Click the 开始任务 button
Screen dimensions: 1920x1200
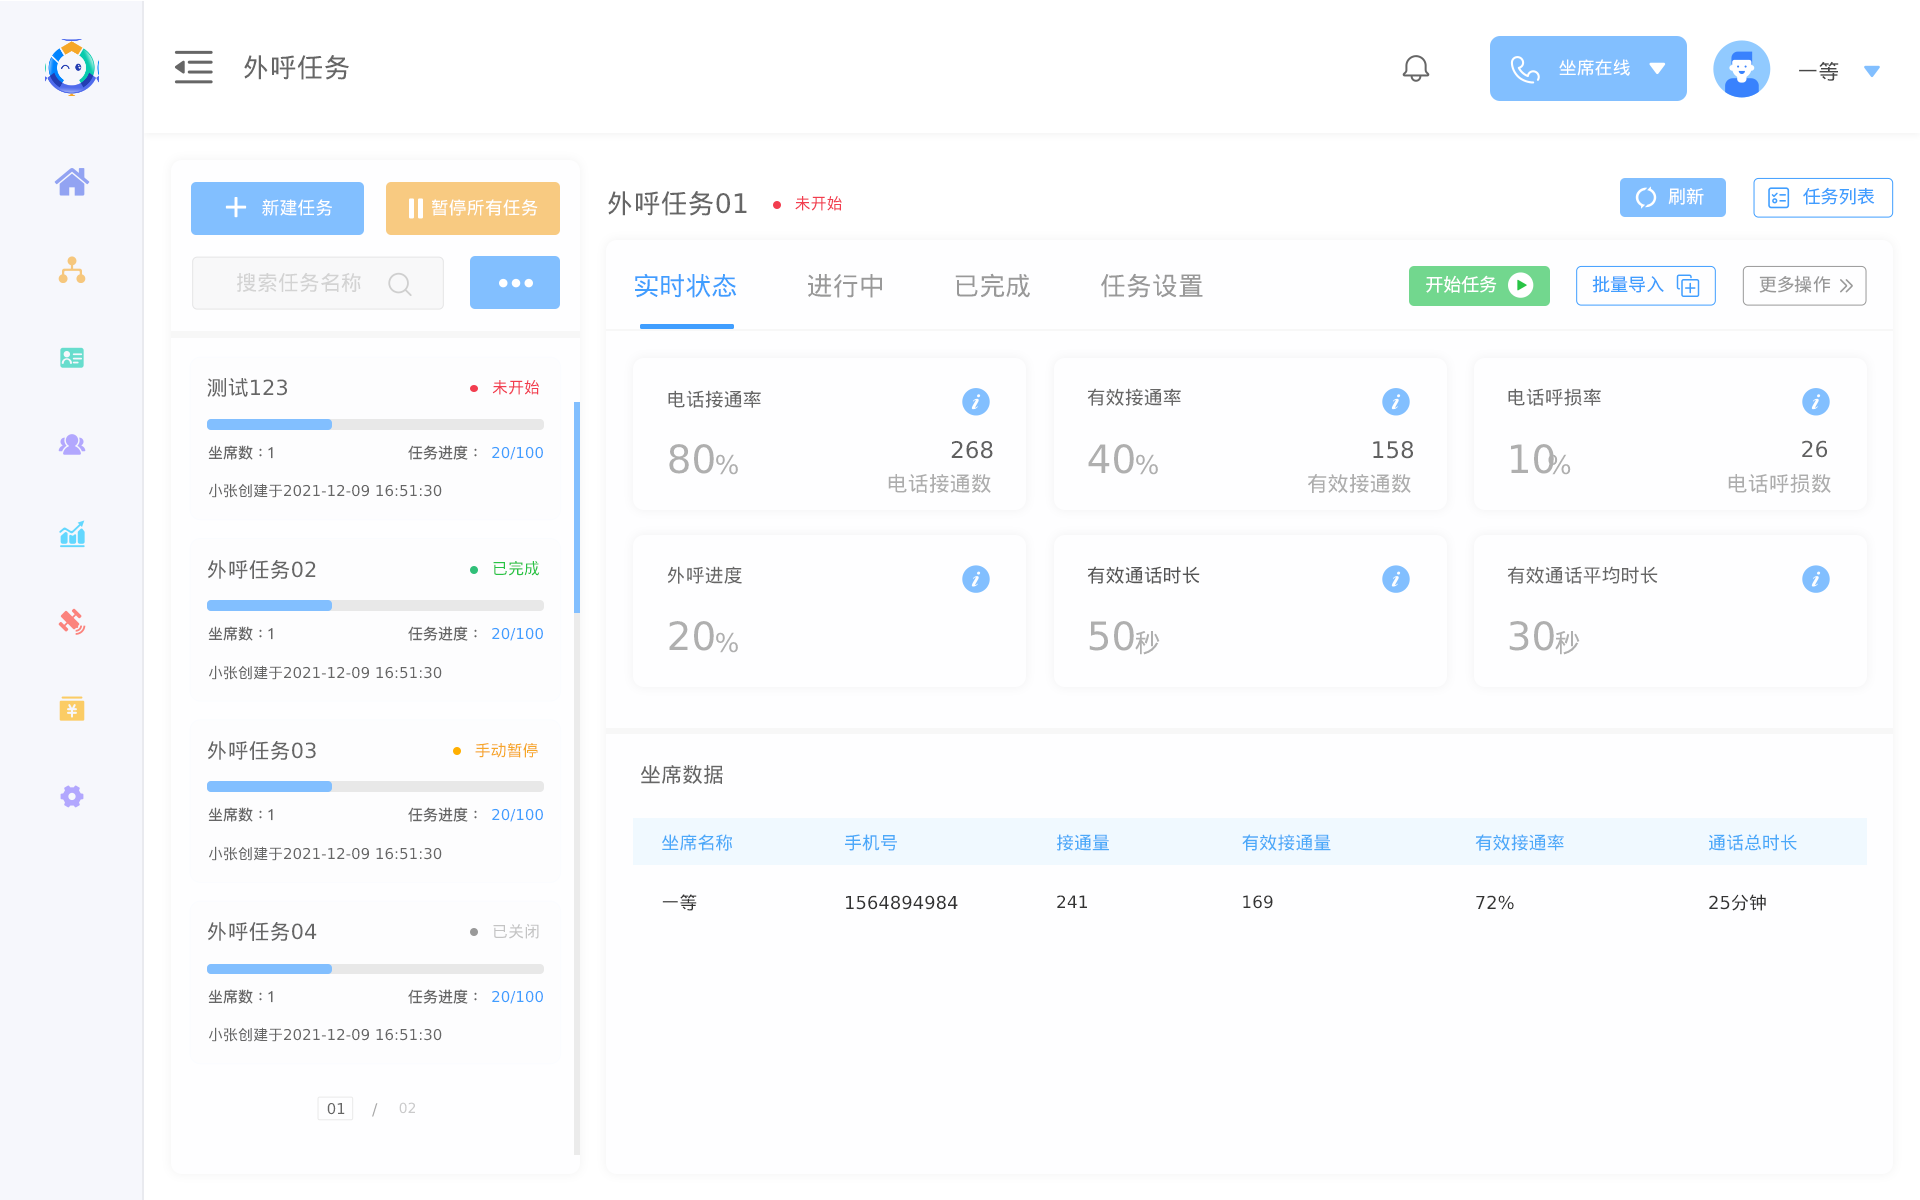tap(1479, 285)
